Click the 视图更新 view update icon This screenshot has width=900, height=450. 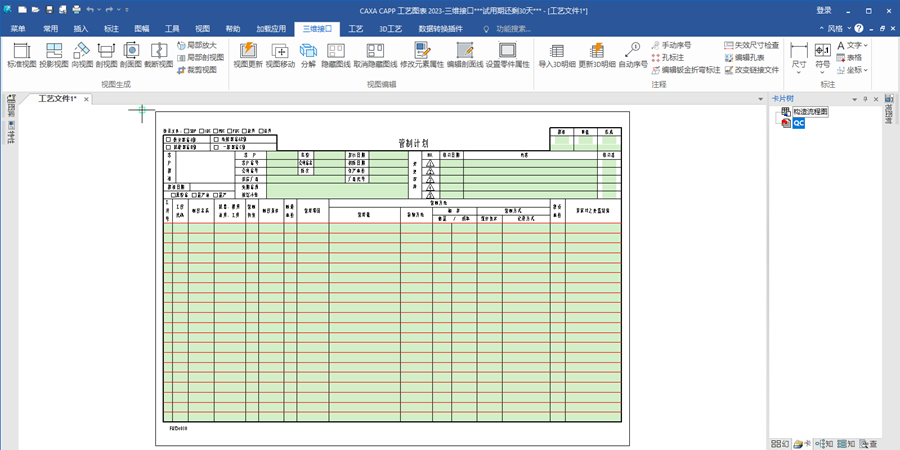[x=248, y=56]
